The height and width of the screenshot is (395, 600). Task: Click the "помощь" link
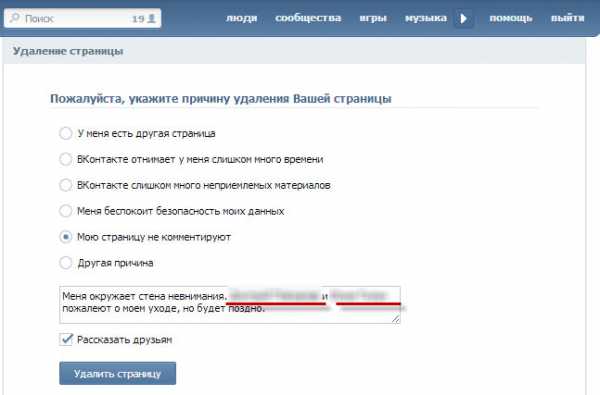(511, 18)
